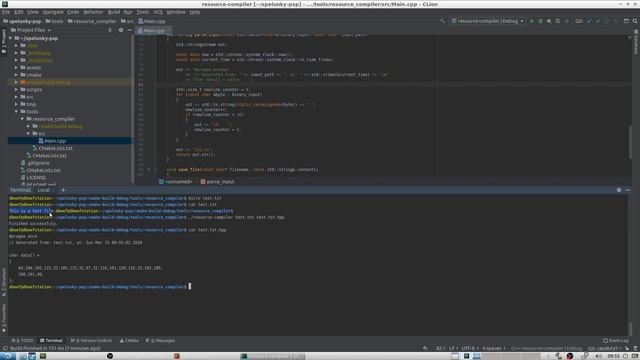Open the VCS menu
The height and width of the screenshot is (360, 640).
click(x=158, y=12)
